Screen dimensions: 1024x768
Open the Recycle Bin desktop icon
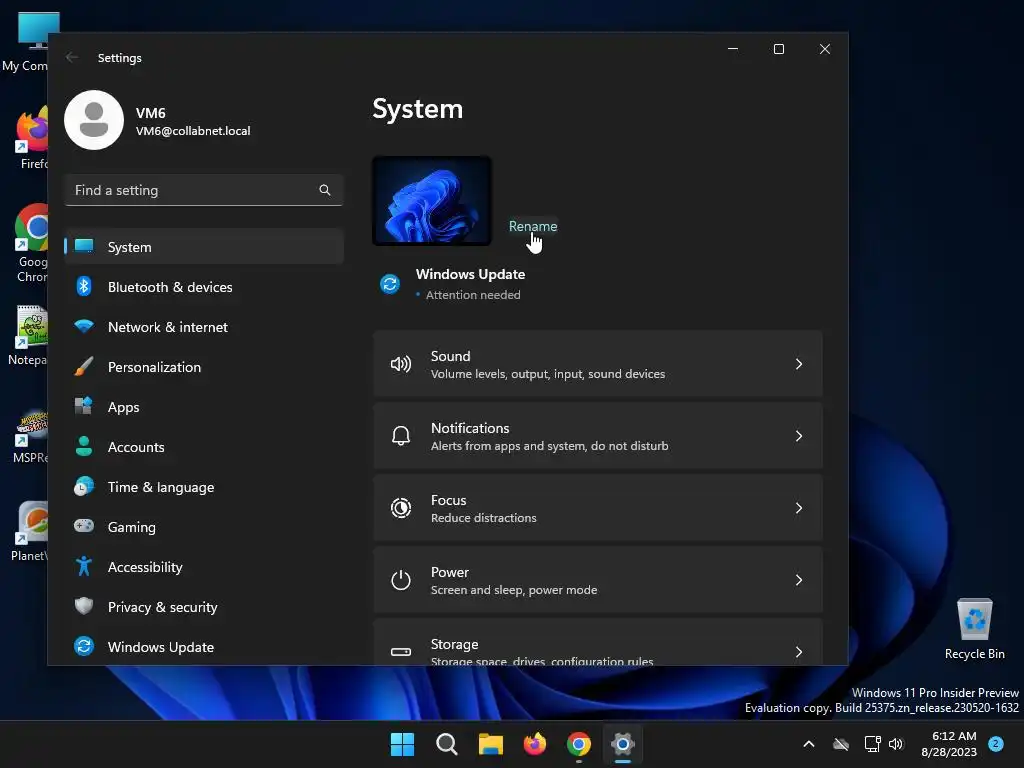974,629
